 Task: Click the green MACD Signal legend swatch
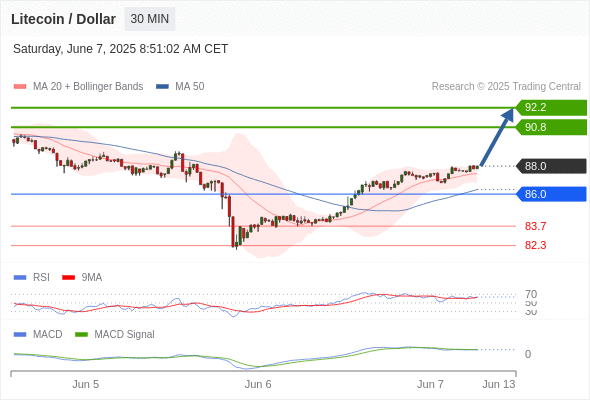point(81,335)
